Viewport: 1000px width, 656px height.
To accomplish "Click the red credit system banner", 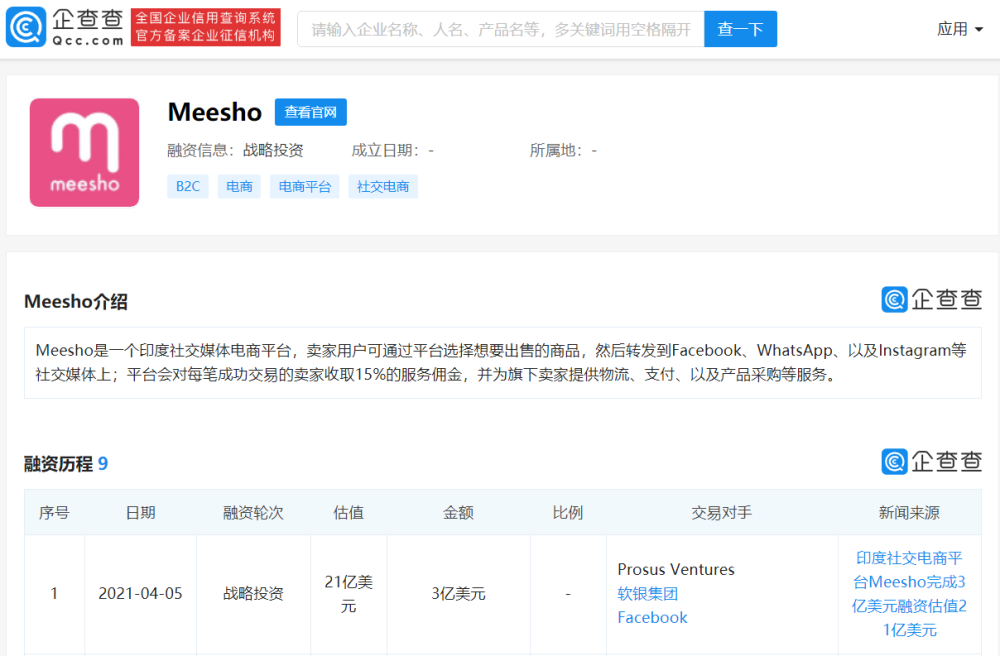I will 205,27.
